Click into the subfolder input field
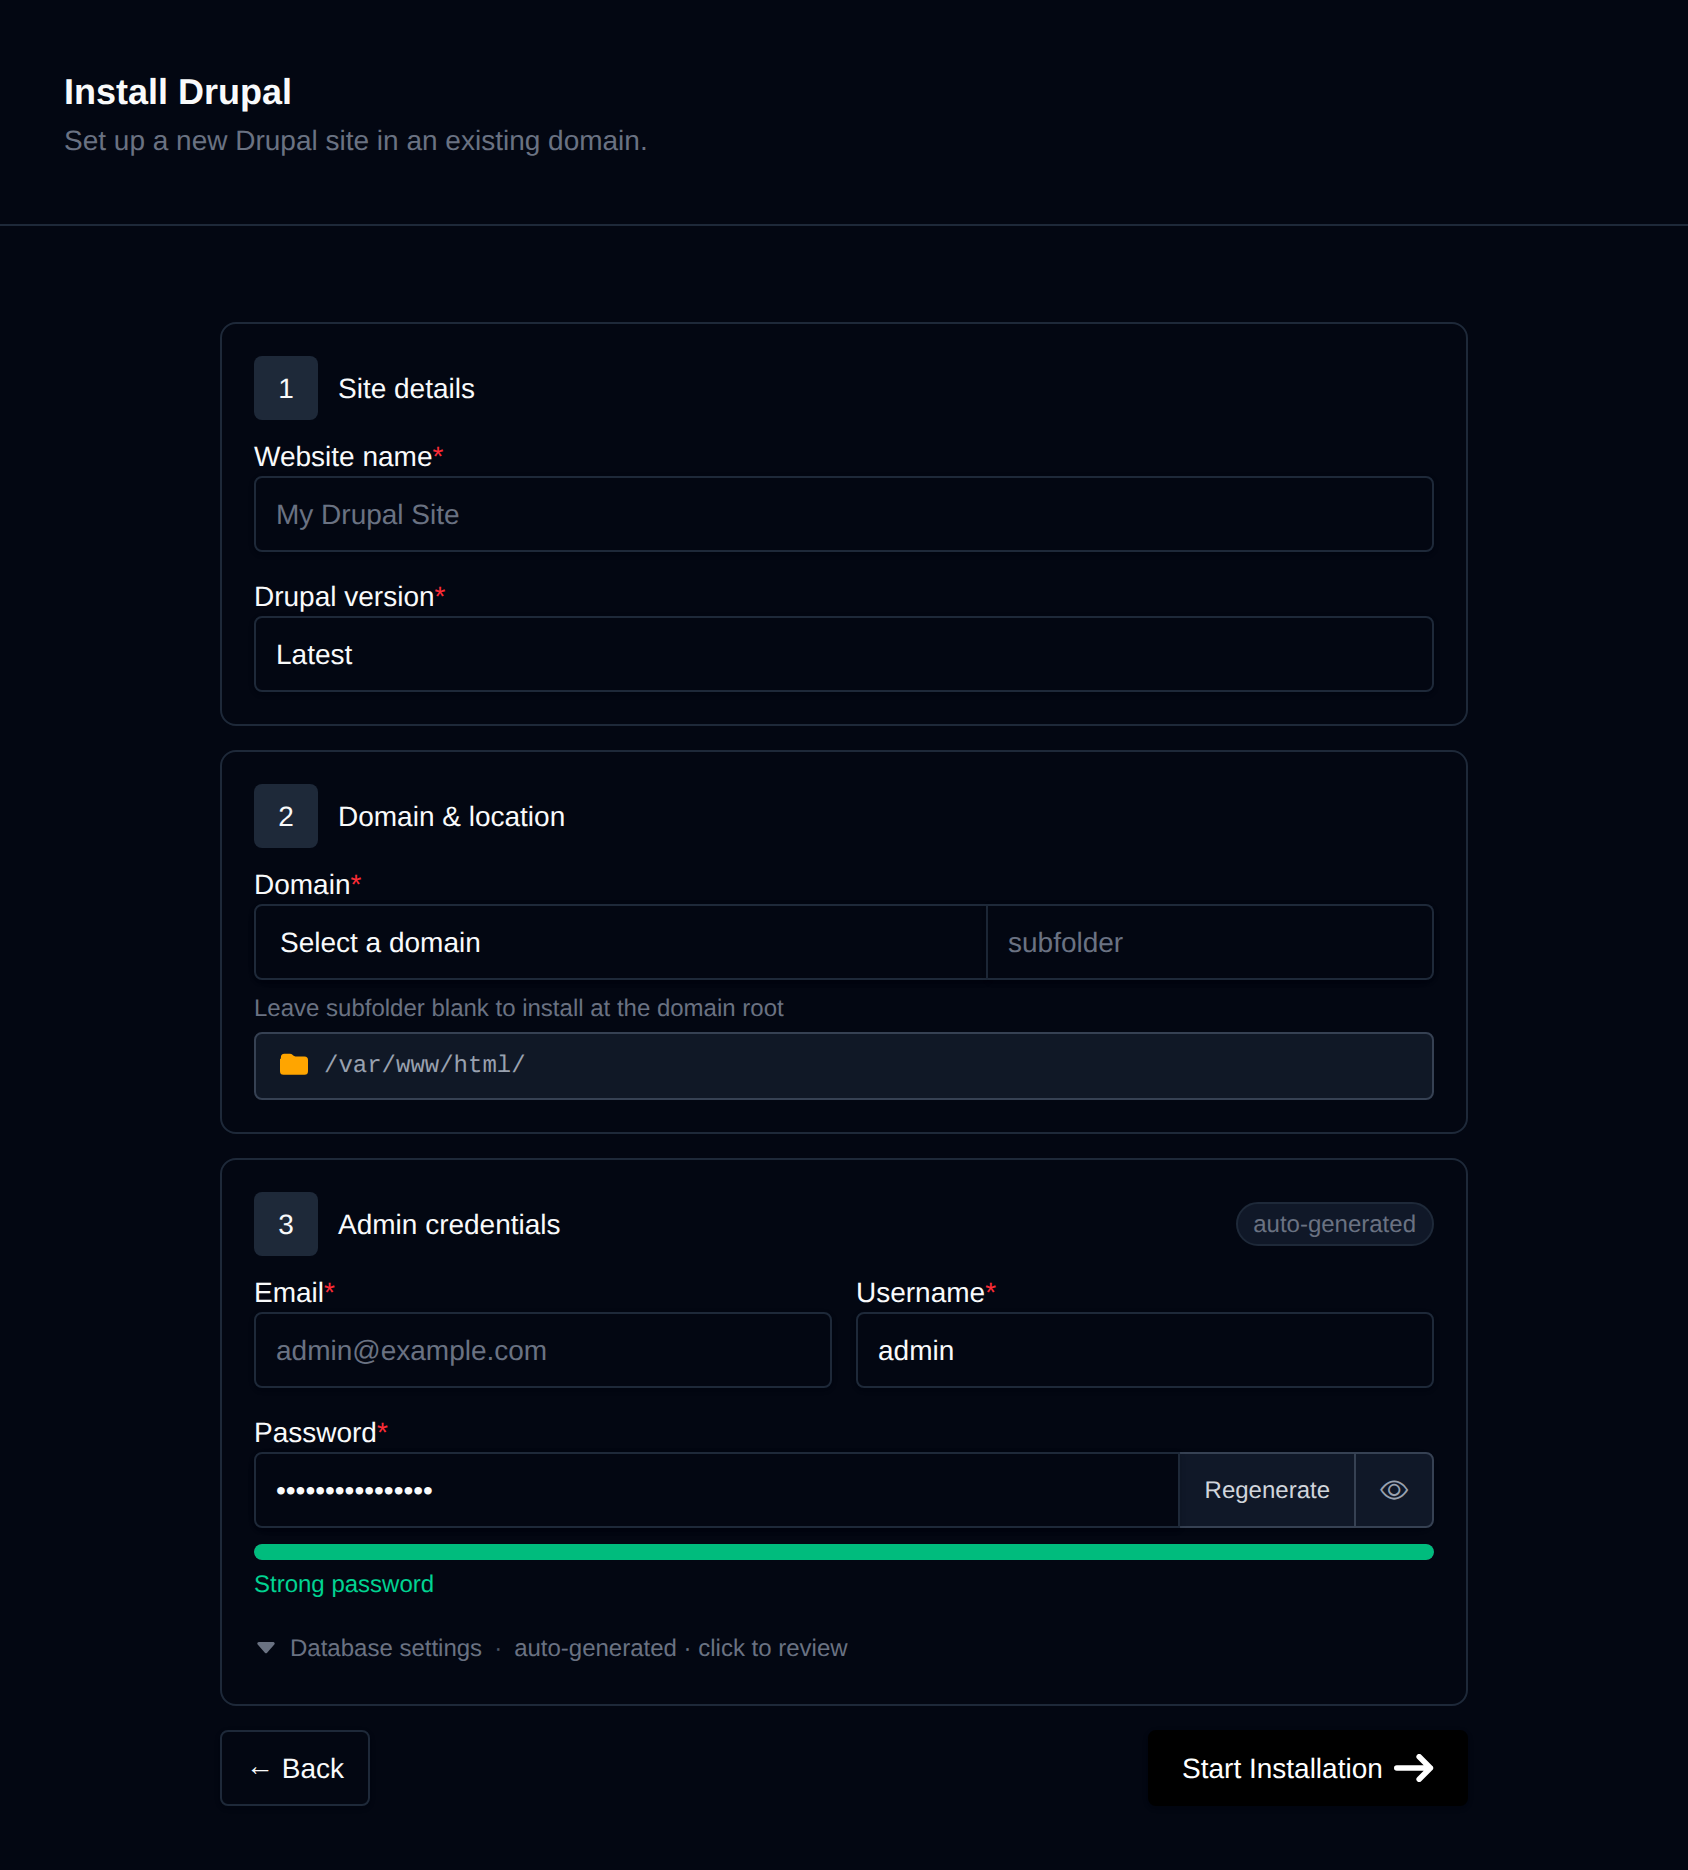The image size is (1688, 1870). click(x=1209, y=942)
